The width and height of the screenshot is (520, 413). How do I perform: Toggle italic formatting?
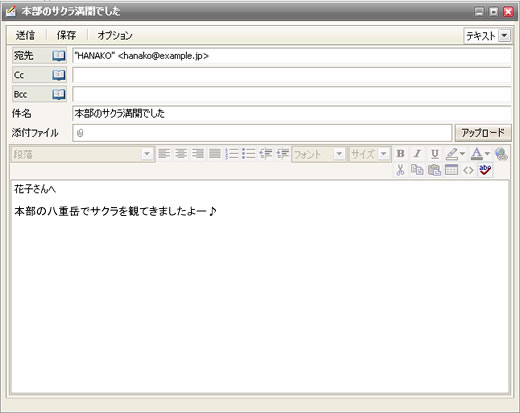click(x=417, y=154)
